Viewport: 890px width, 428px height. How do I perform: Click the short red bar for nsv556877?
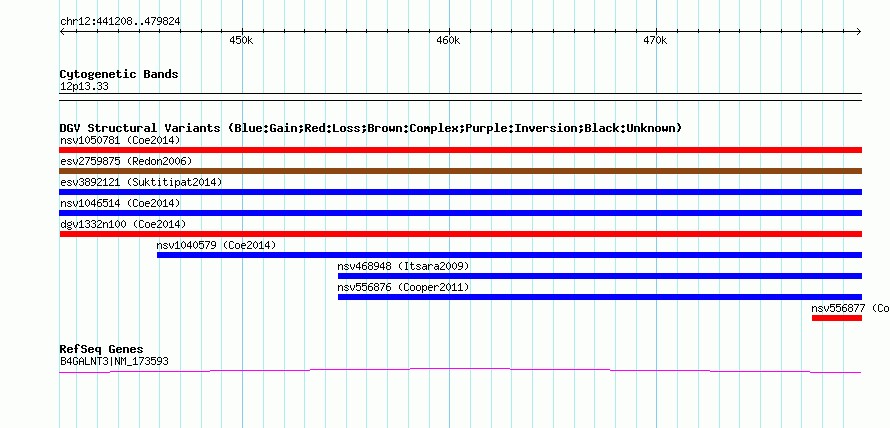(x=837, y=318)
